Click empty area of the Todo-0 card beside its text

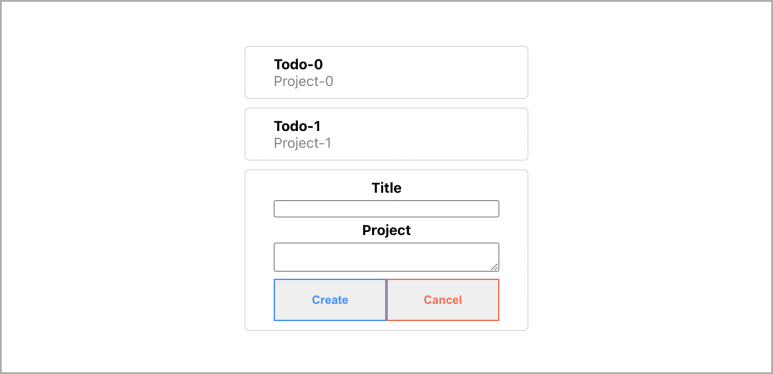point(429,72)
